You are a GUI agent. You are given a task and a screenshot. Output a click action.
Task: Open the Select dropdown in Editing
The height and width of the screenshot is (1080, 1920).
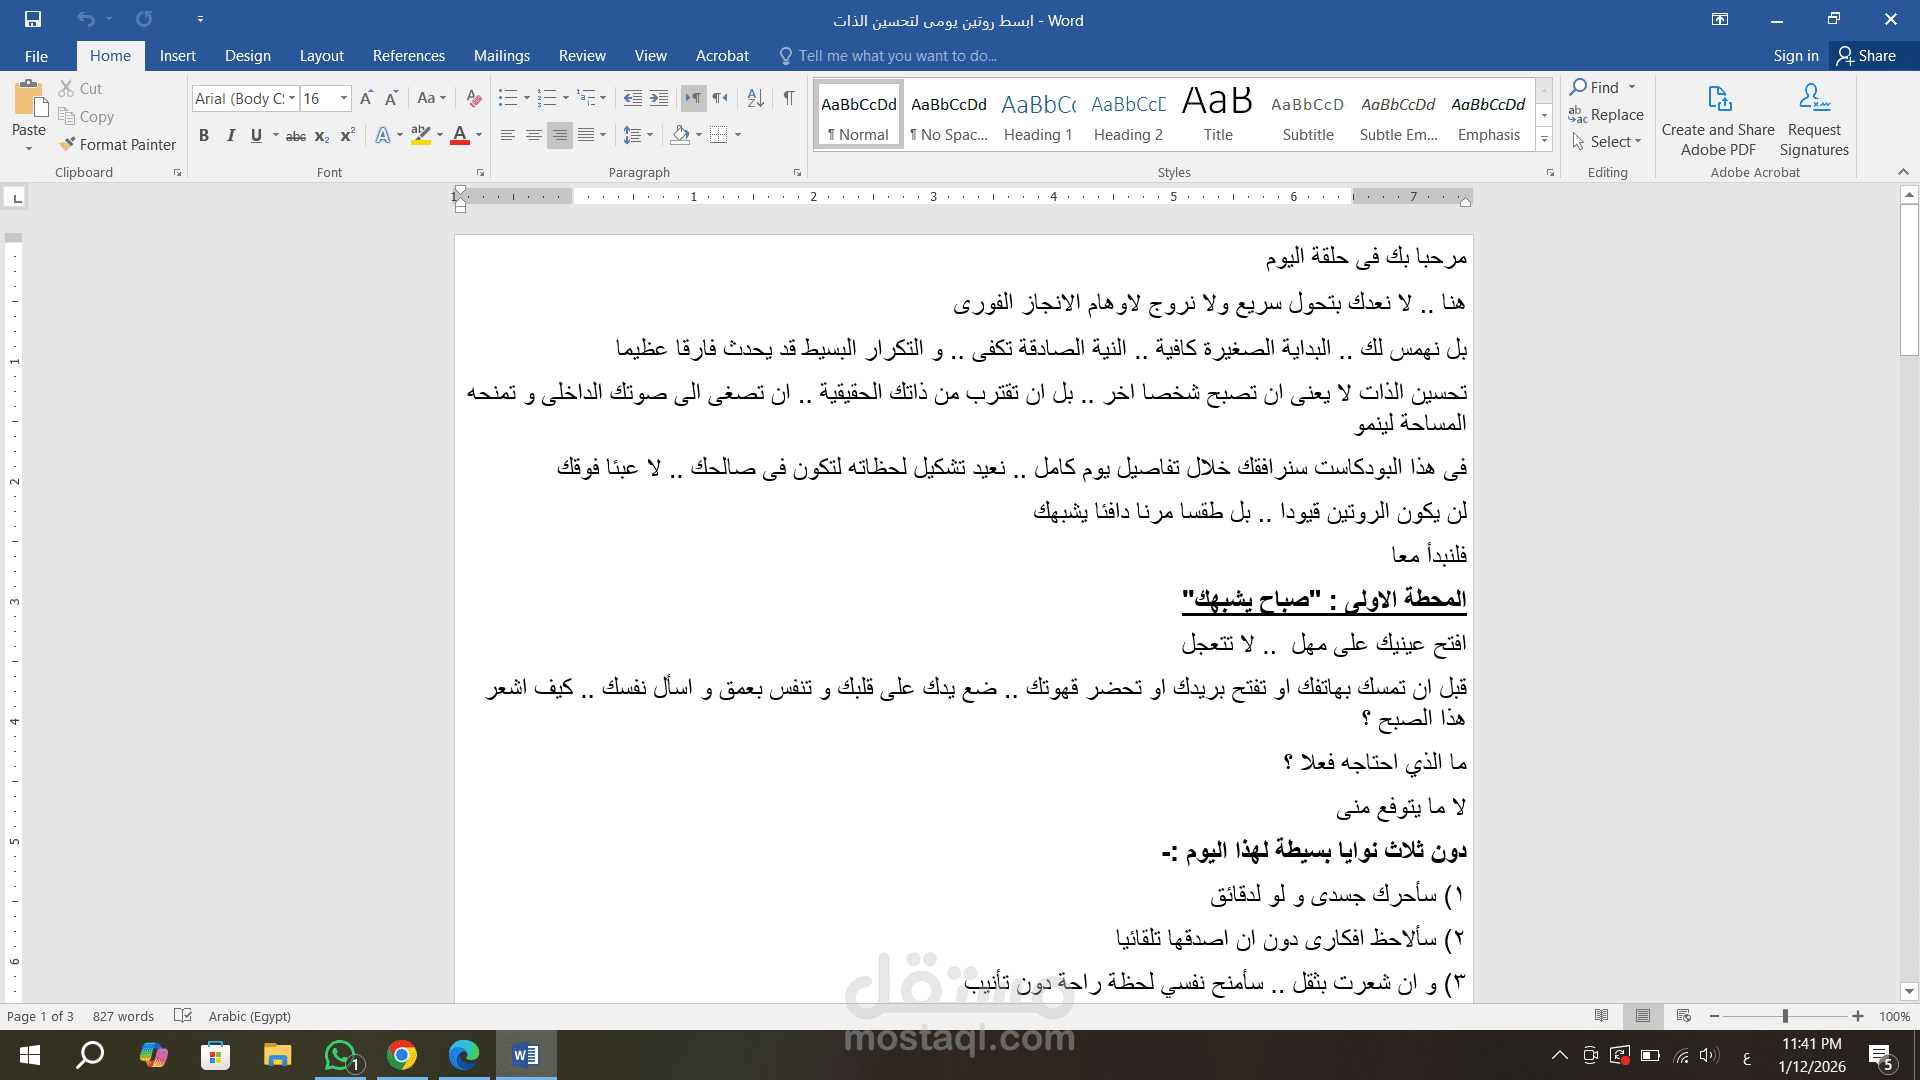1606,142
